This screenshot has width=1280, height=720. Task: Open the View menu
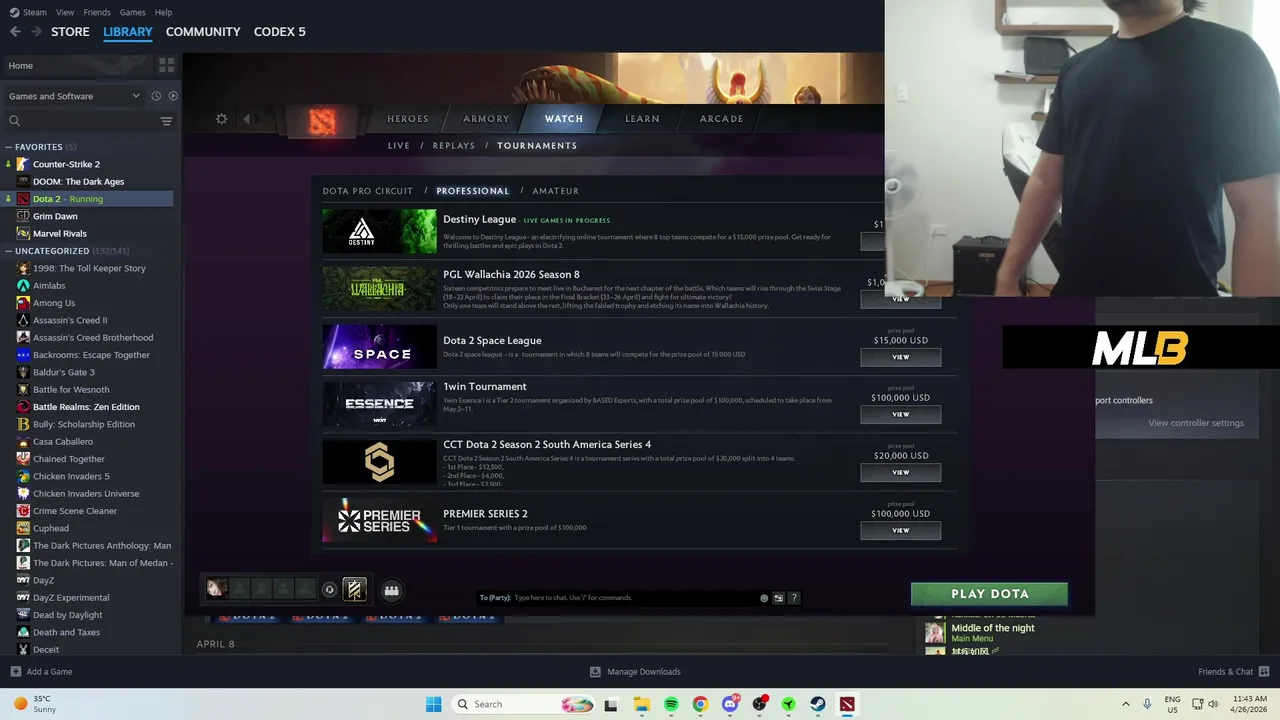click(65, 12)
